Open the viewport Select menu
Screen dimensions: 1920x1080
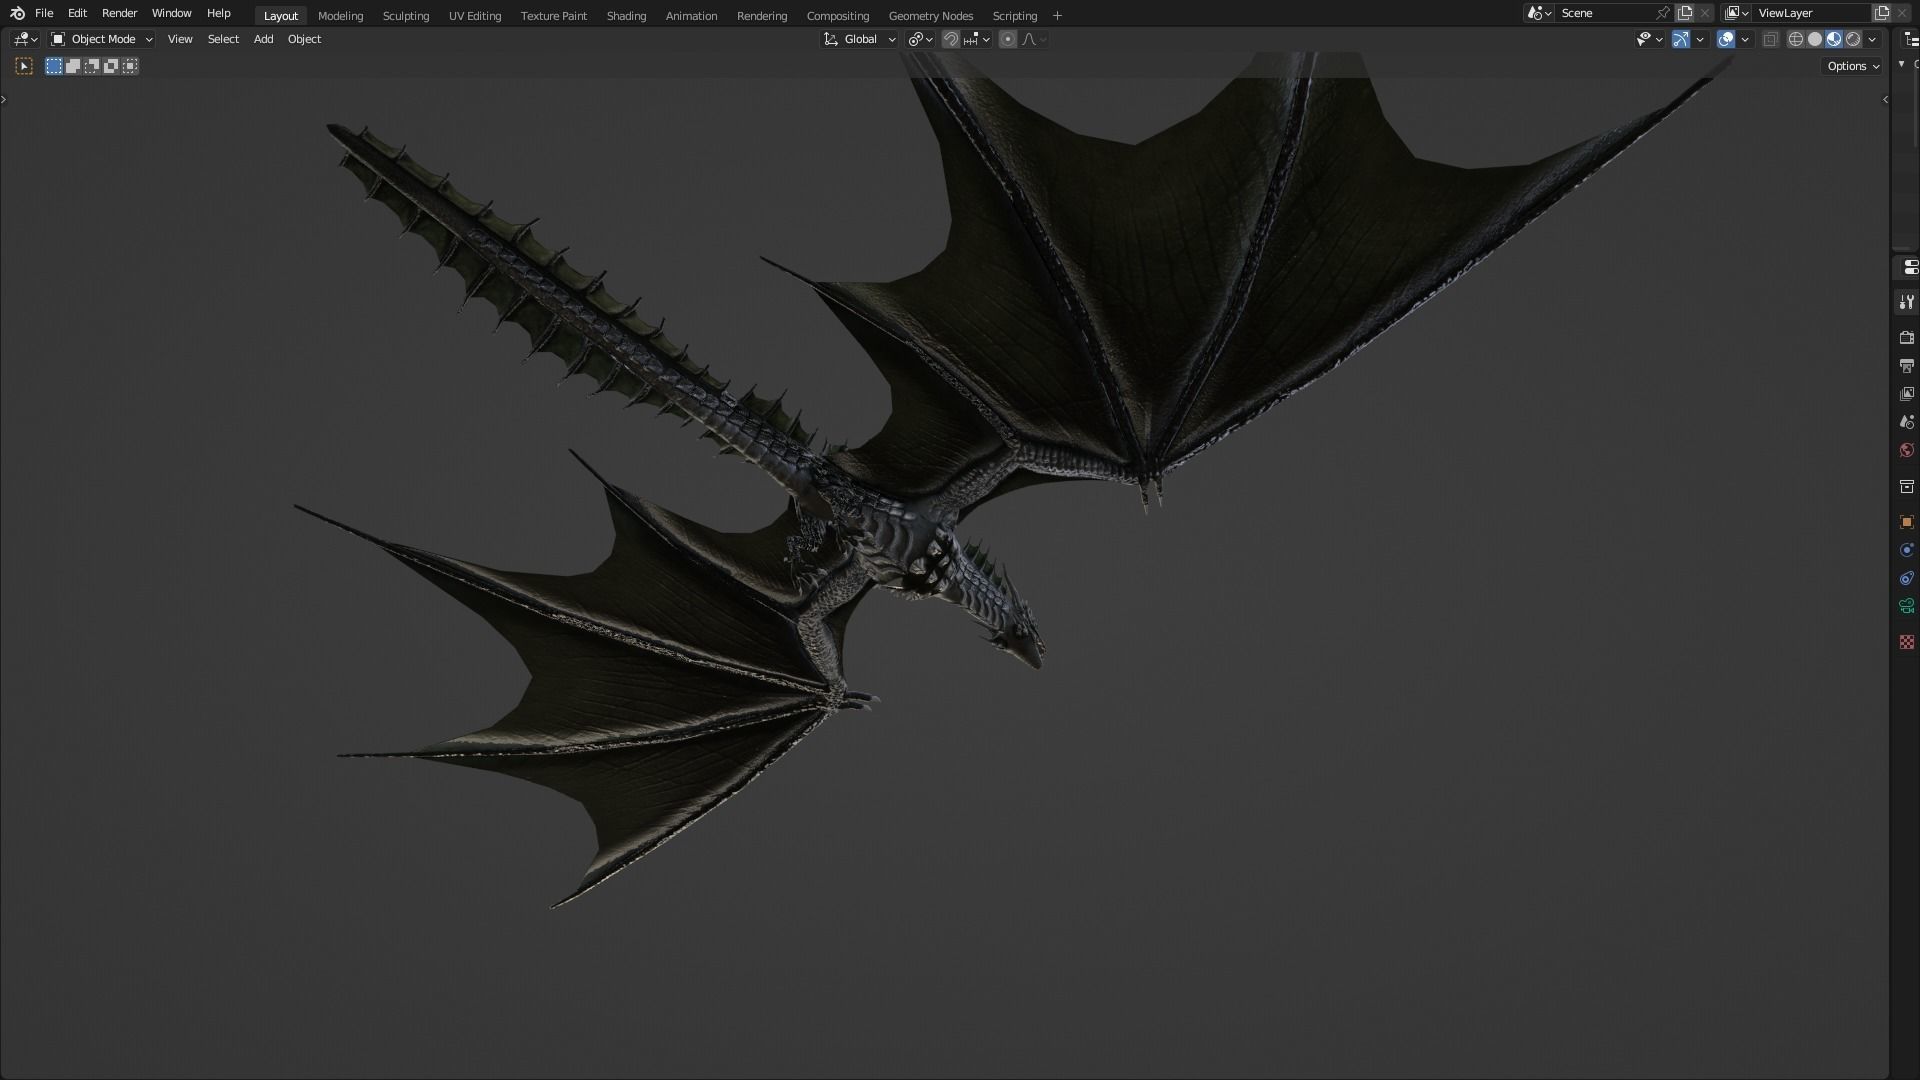223,39
